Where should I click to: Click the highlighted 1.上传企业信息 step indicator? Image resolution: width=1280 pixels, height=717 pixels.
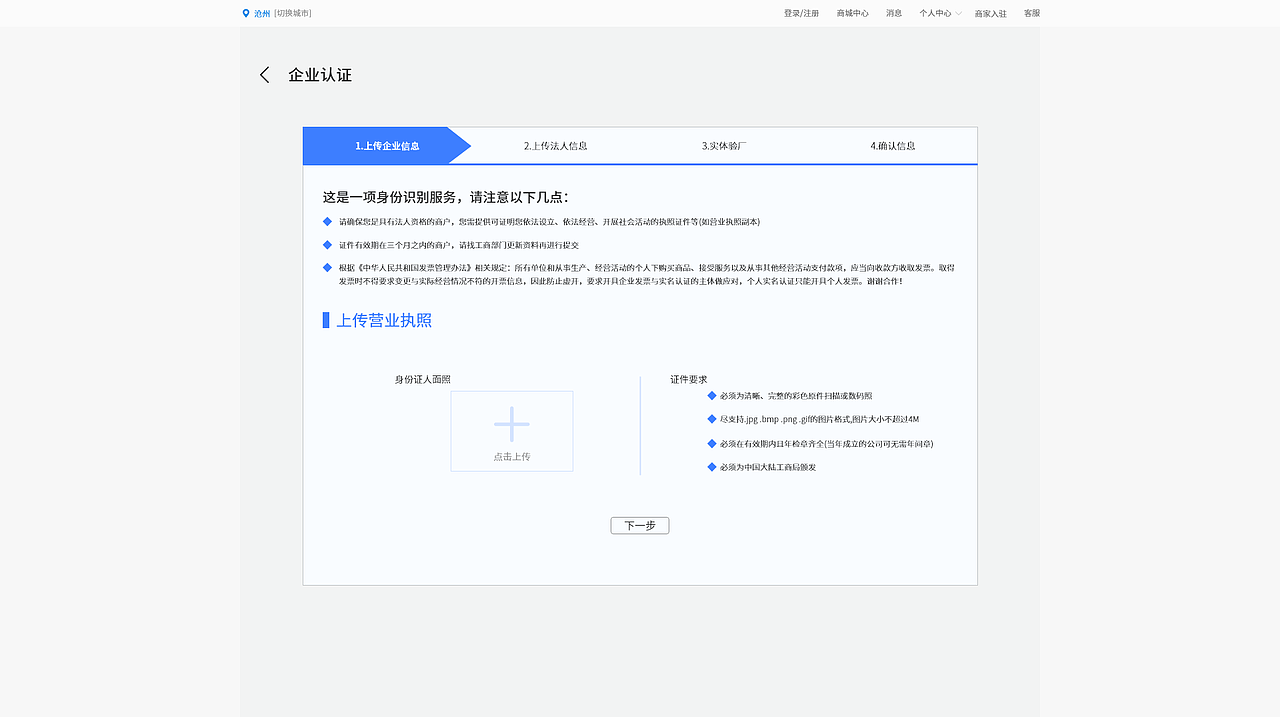click(387, 145)
